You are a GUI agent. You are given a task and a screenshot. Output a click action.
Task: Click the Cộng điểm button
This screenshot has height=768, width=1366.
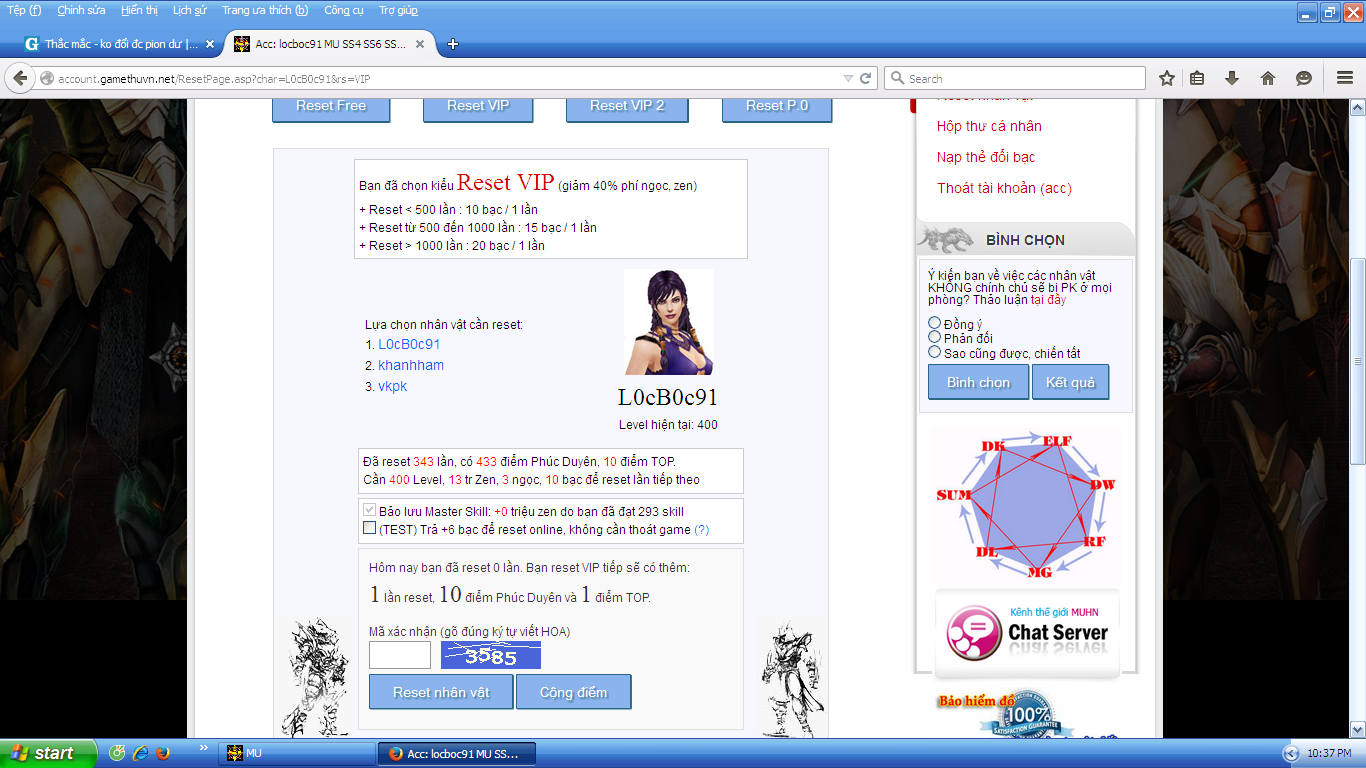coord(574,692)
